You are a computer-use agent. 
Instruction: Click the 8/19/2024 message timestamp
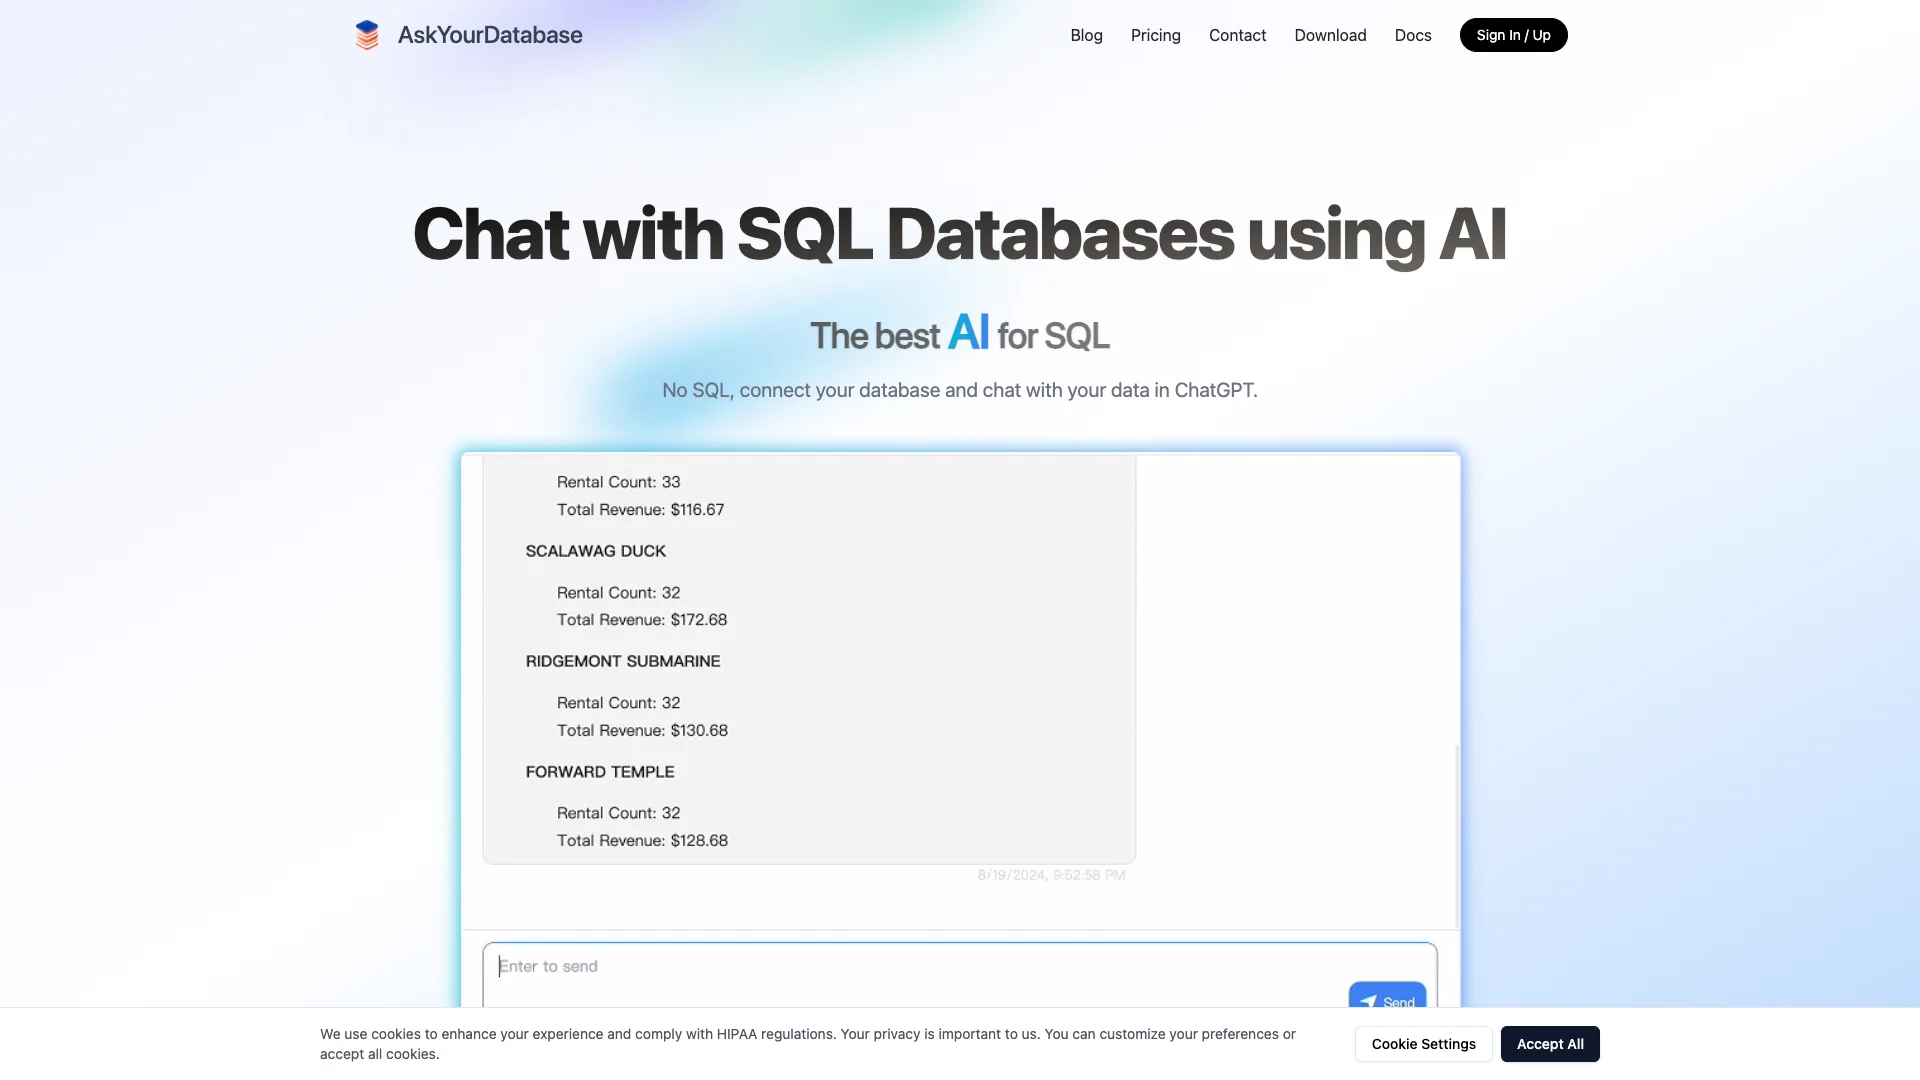(x=1050, y=874)
